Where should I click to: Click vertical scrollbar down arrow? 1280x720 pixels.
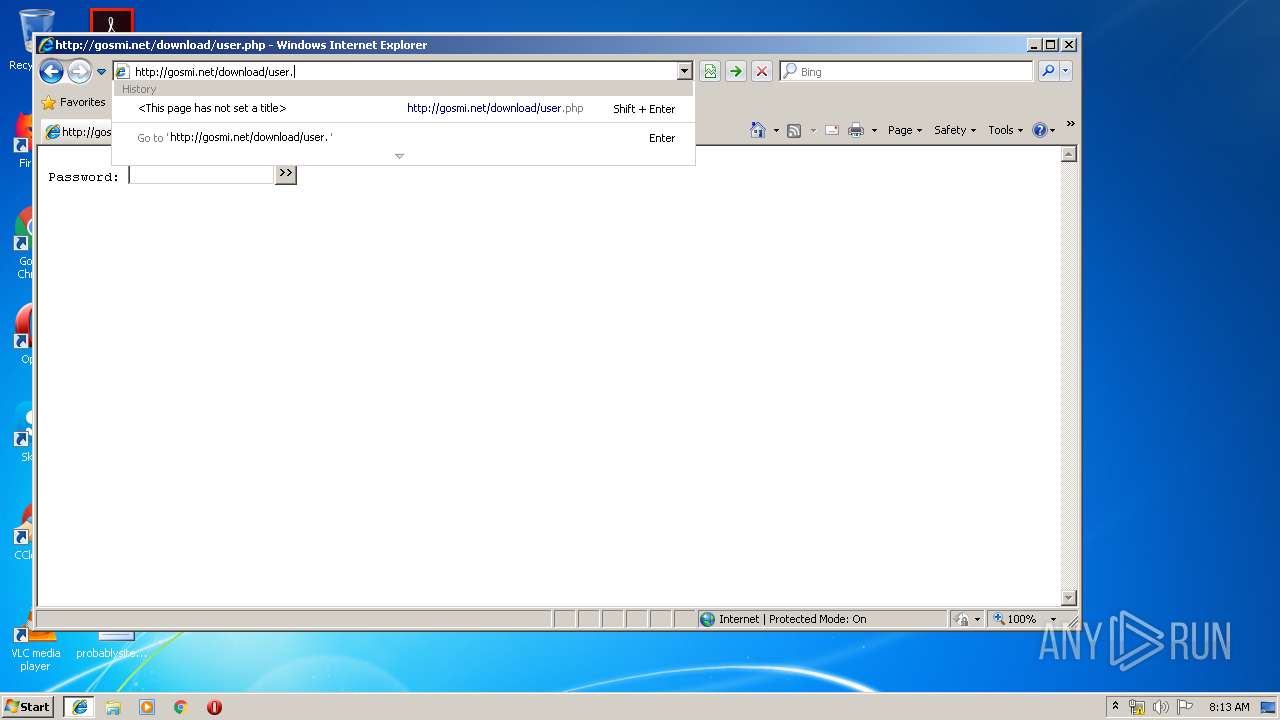(1068, 597)
